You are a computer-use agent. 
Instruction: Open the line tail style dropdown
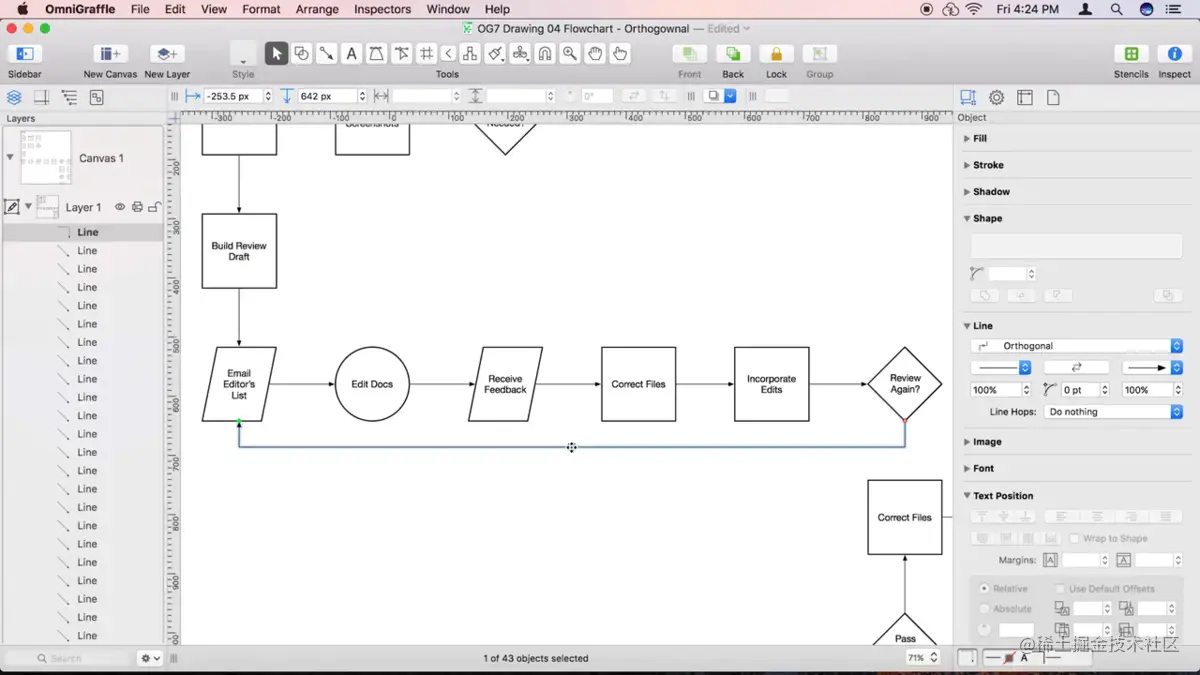click(x=1000, y=368)
